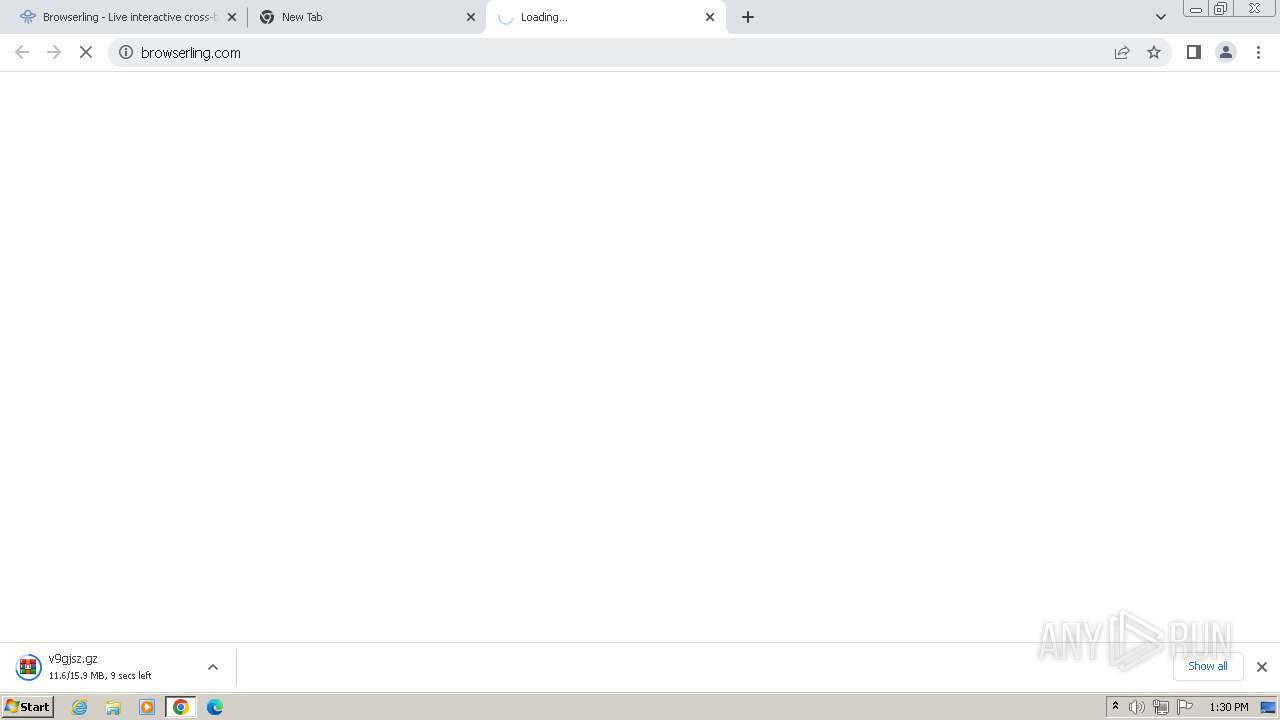
Task: Go back to the previous page
Action: (22, 52)
